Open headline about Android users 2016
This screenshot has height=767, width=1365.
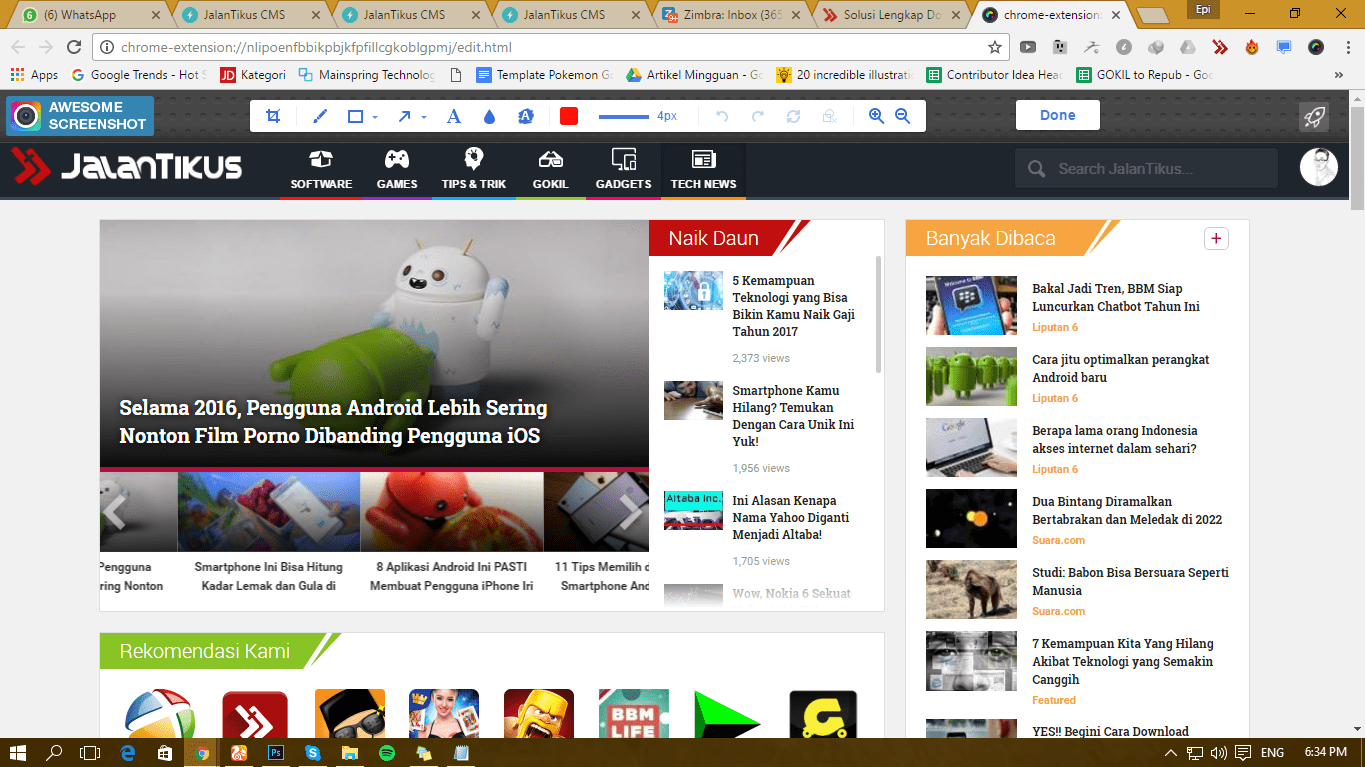(333, 422)
